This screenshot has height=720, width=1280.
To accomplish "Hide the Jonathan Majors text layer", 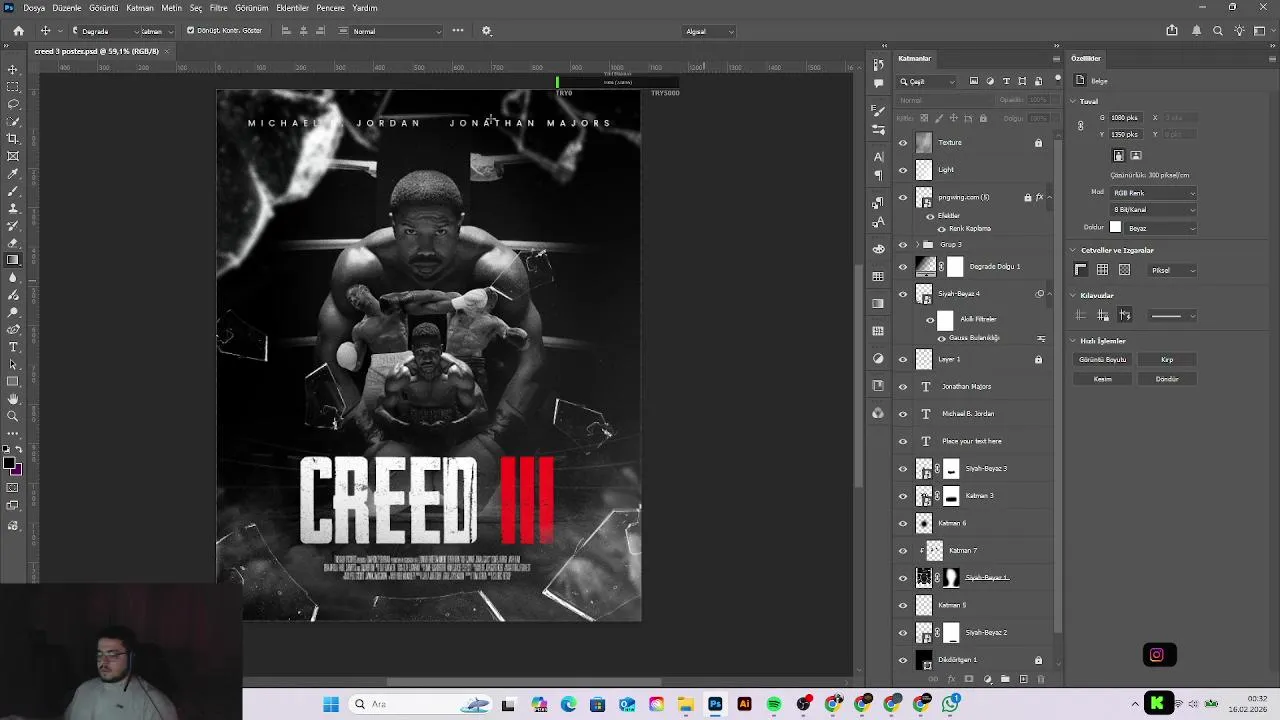I will [903, 387].
